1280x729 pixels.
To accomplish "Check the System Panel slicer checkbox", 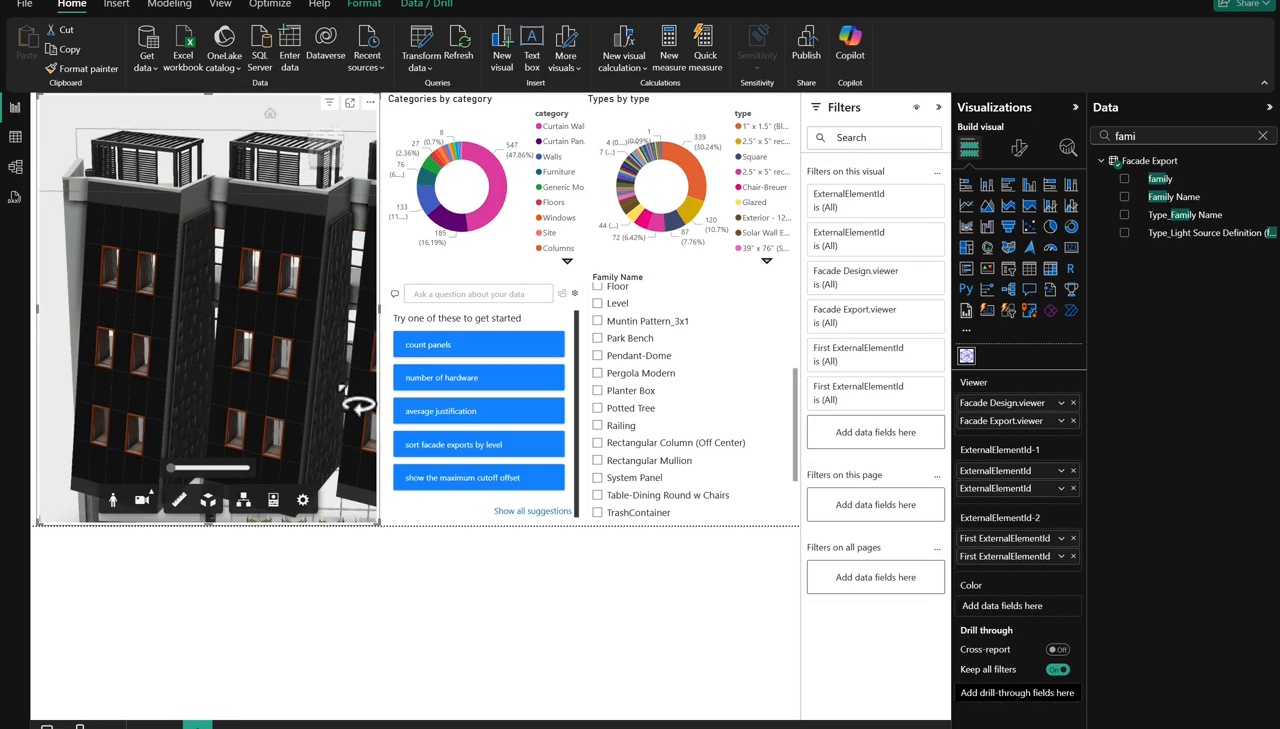I will tap(597, 477).
